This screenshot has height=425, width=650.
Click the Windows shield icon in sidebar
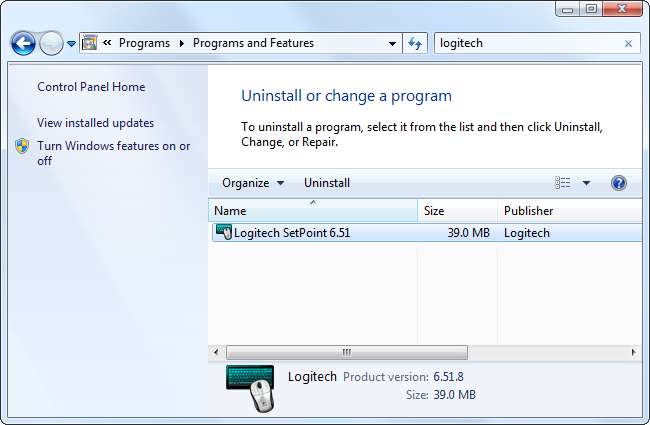click(22, 146)
